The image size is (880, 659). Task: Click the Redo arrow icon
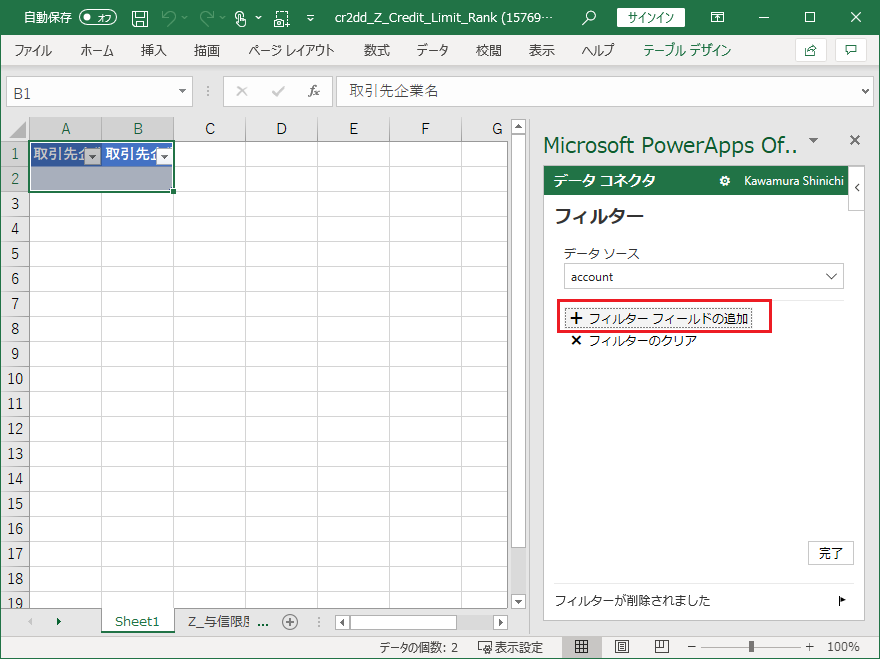(206, 18)
